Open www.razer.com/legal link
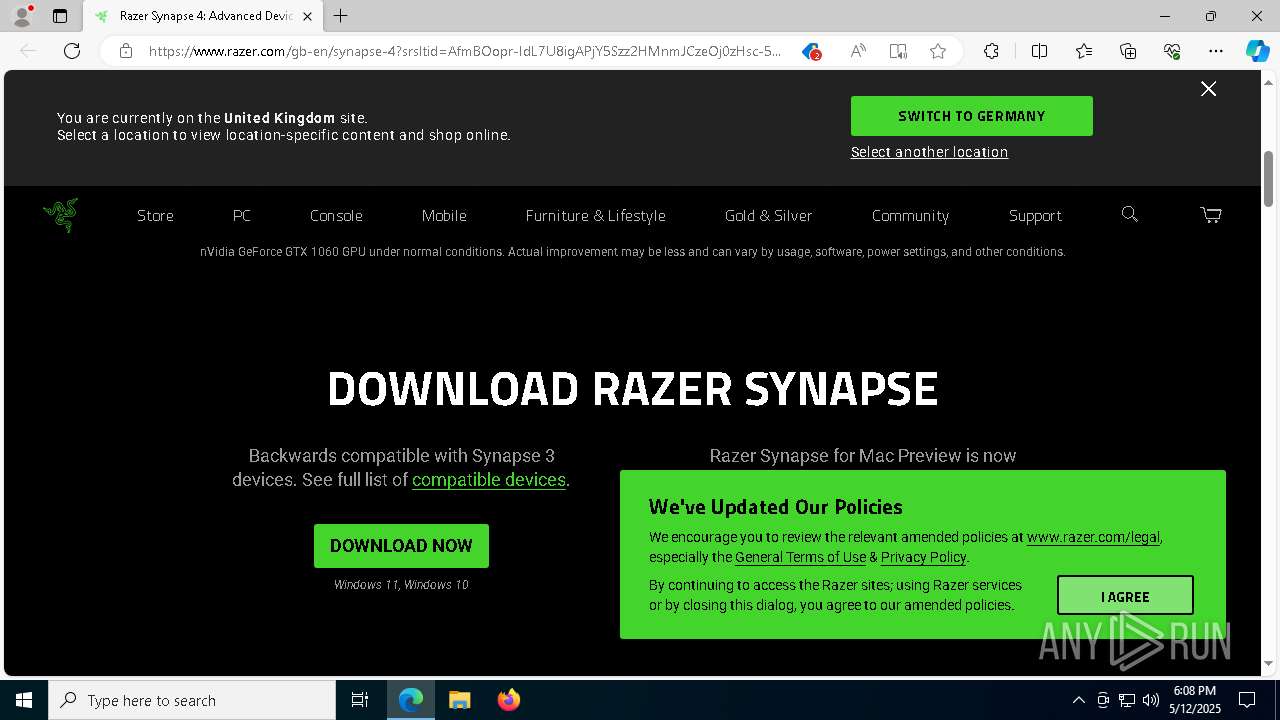Viewport: 1280px width, 720px height. click(1093, 537)
